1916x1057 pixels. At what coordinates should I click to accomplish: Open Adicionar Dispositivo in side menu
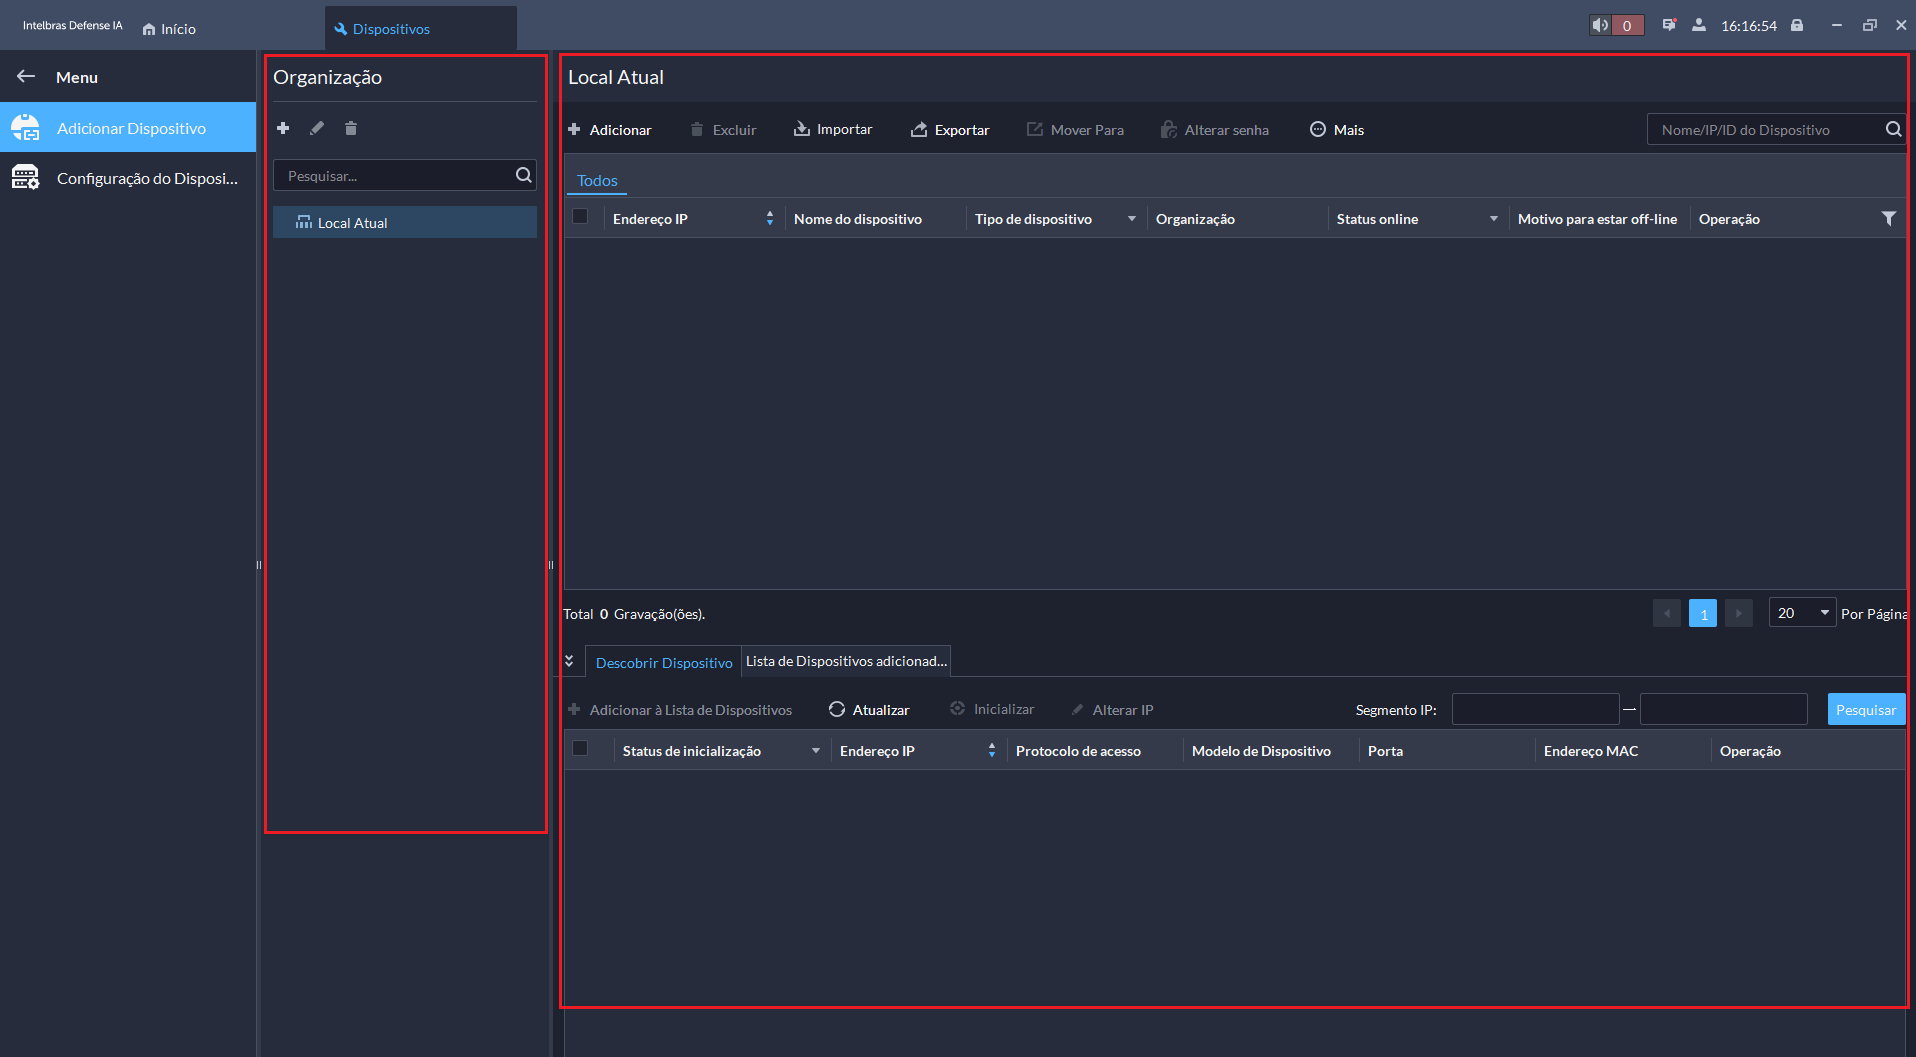128,128
